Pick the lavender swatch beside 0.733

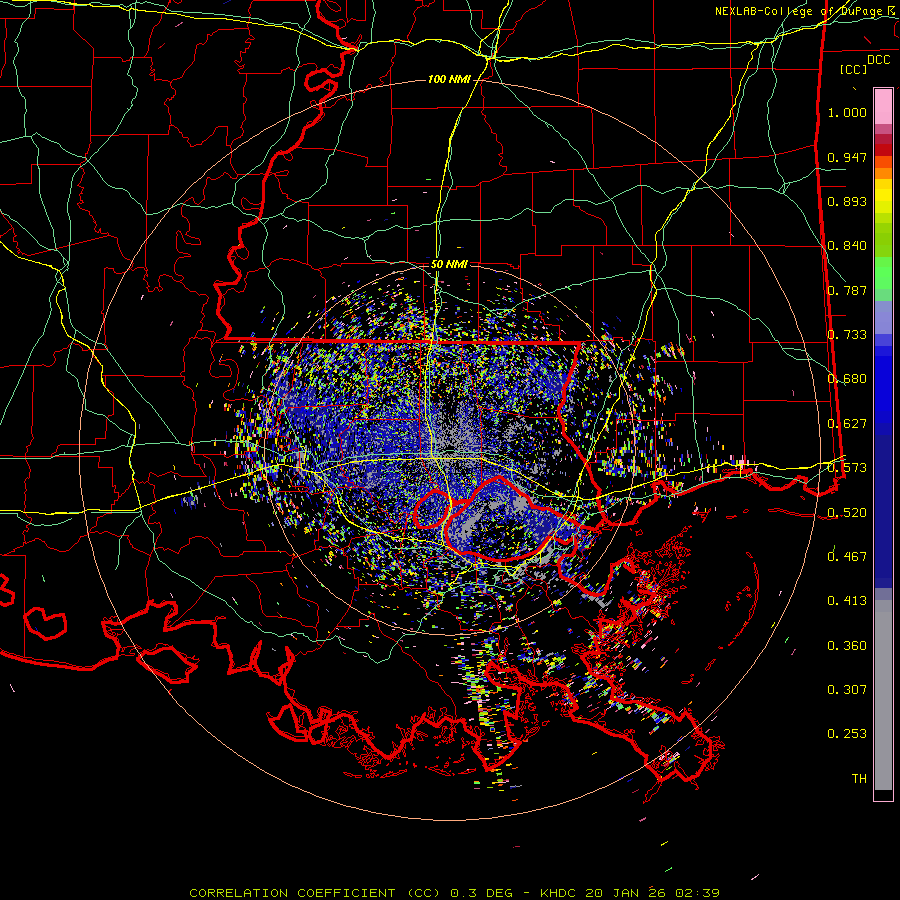883,317
